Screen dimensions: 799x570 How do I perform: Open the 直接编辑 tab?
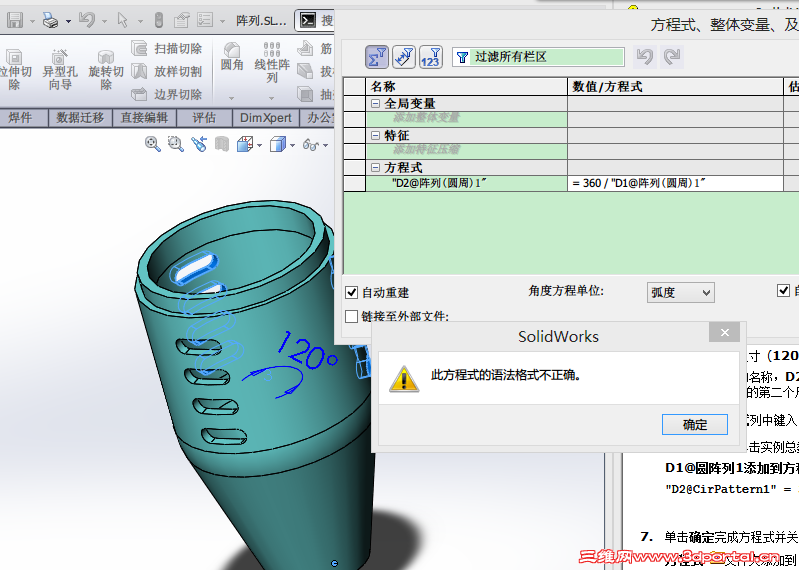point(144,118)
